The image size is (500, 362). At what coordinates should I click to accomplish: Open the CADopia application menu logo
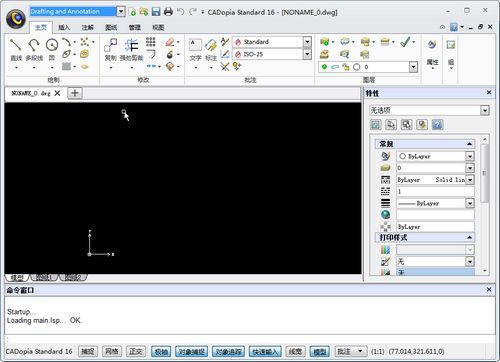(16, 19)
